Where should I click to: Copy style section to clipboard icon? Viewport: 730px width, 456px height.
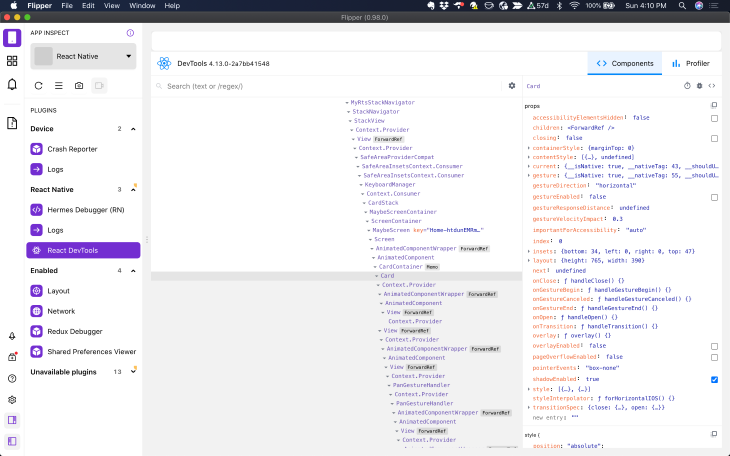tap(714, 434)
